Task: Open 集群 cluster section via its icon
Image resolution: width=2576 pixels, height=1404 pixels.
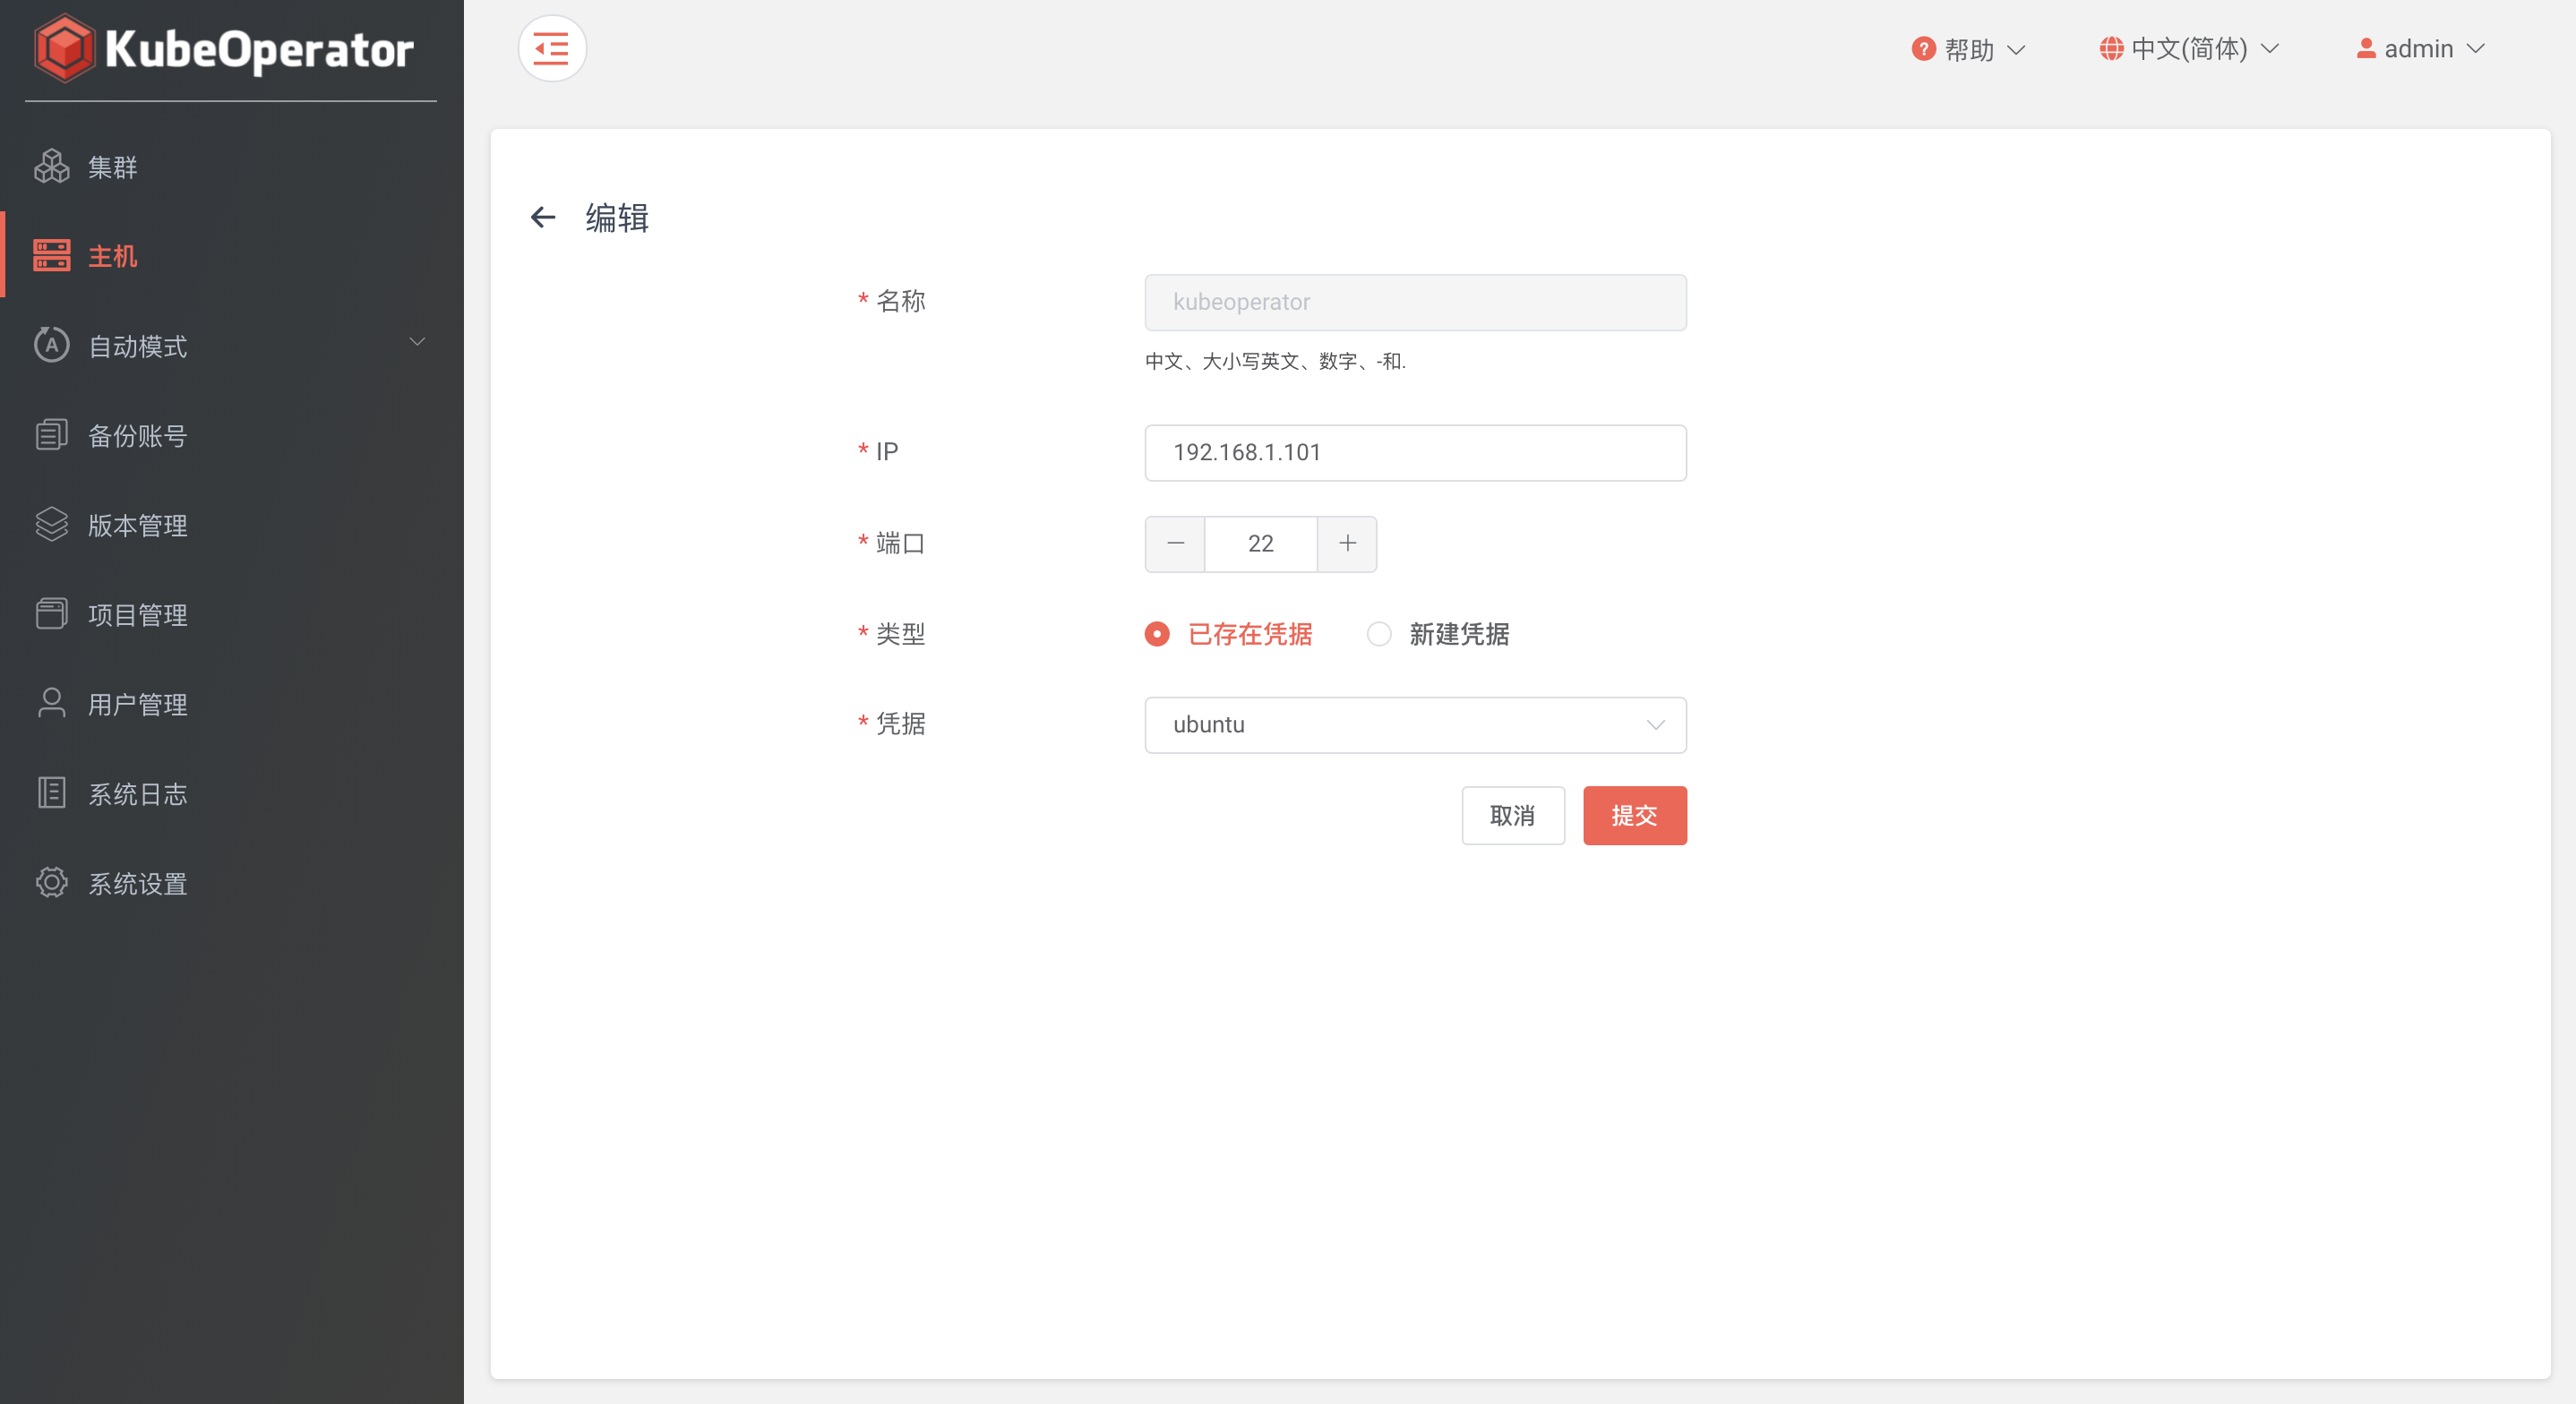Action: click(51, 167)
